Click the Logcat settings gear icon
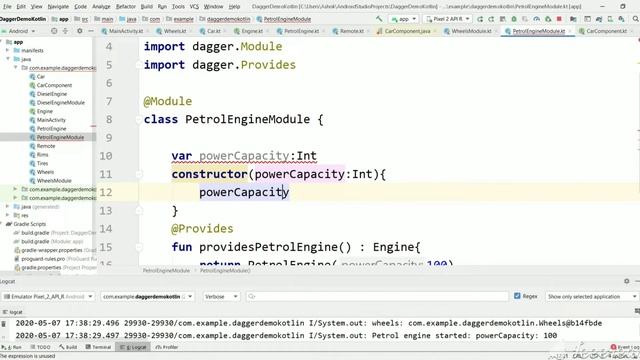The image size is (640, 360). pyautogui.click(x=627, y=281)
